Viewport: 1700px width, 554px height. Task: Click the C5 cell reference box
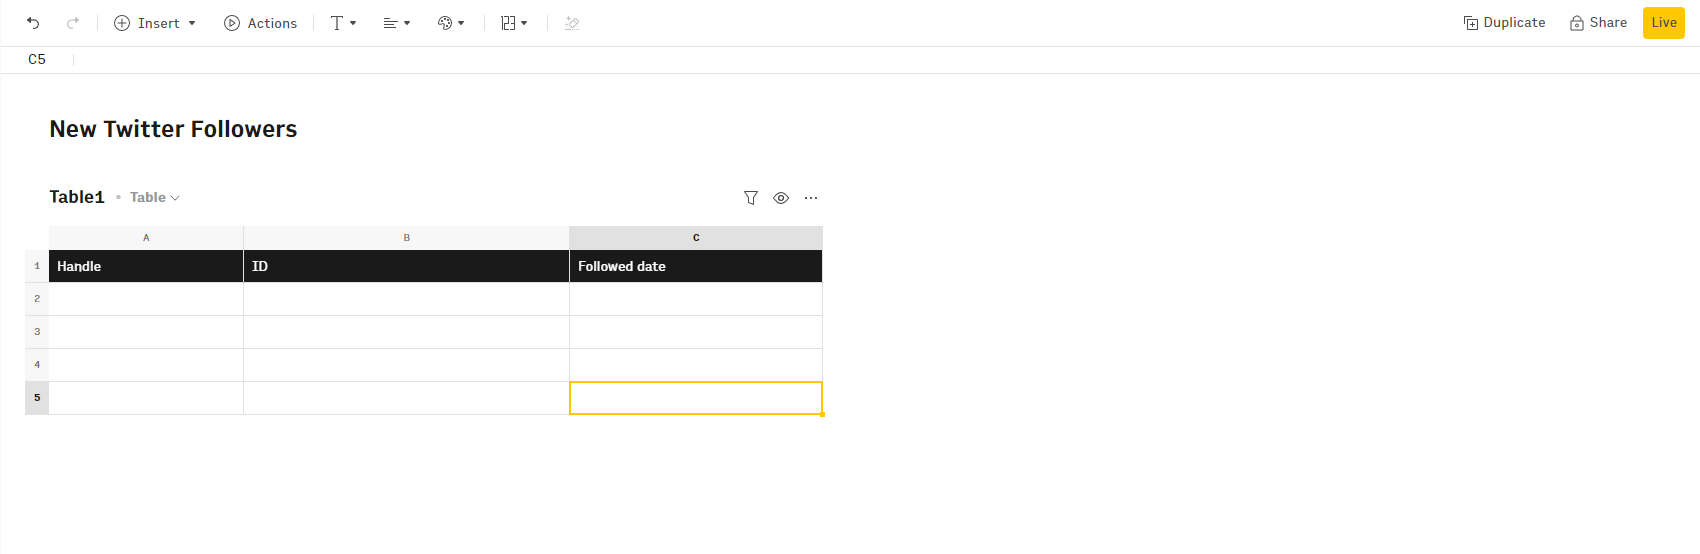(x=37, y=59)
